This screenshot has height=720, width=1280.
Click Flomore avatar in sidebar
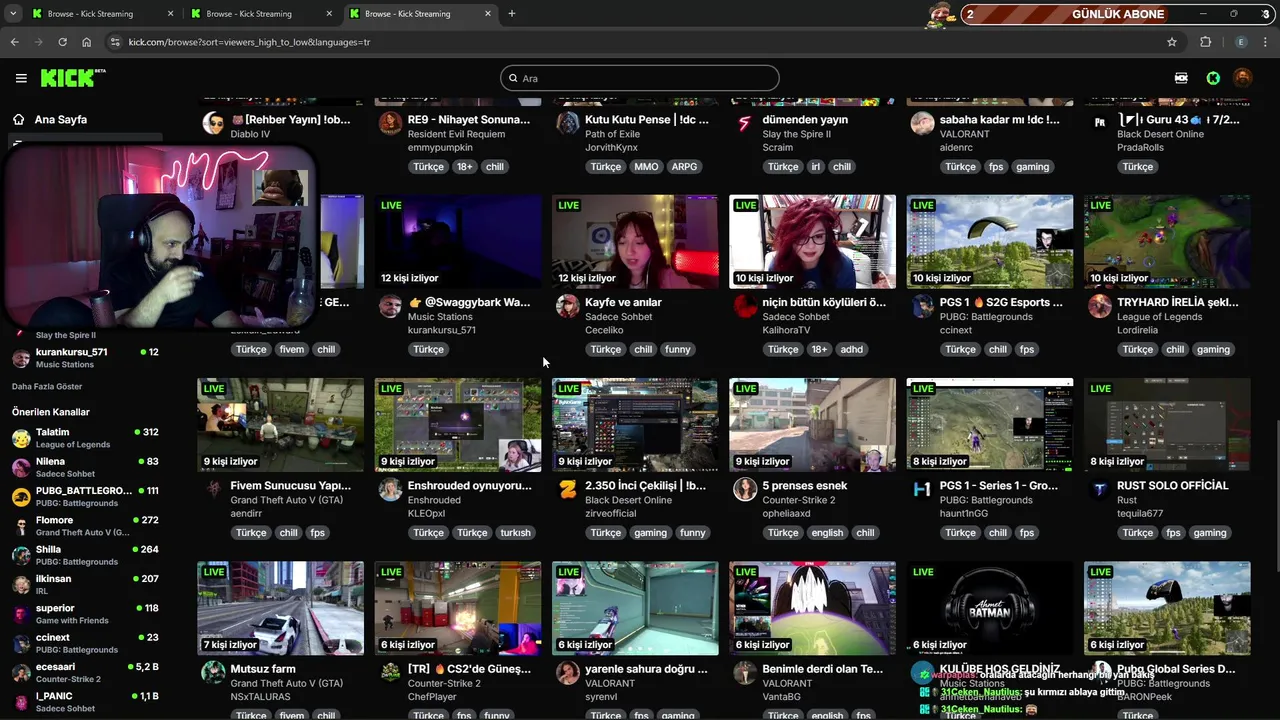[x=21, y=526]
